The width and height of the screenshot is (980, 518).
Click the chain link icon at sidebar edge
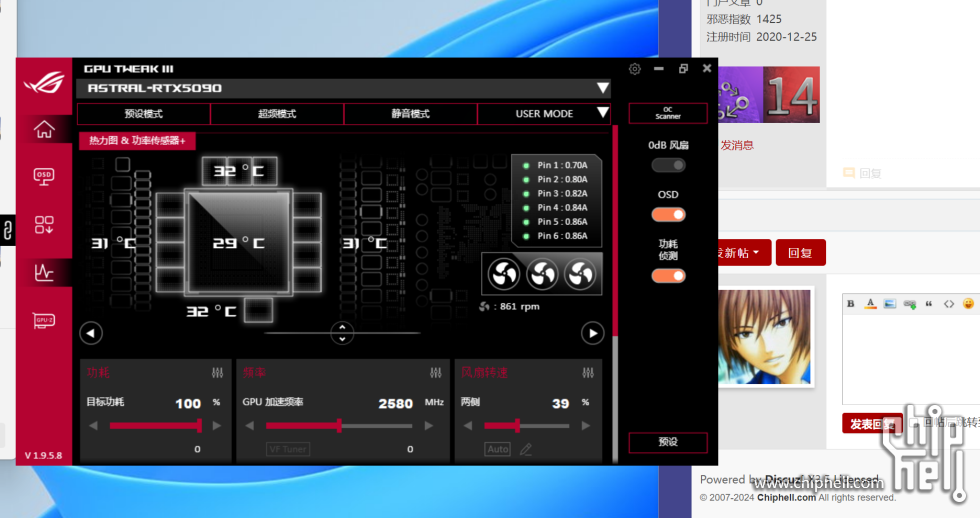click(8, 230)
